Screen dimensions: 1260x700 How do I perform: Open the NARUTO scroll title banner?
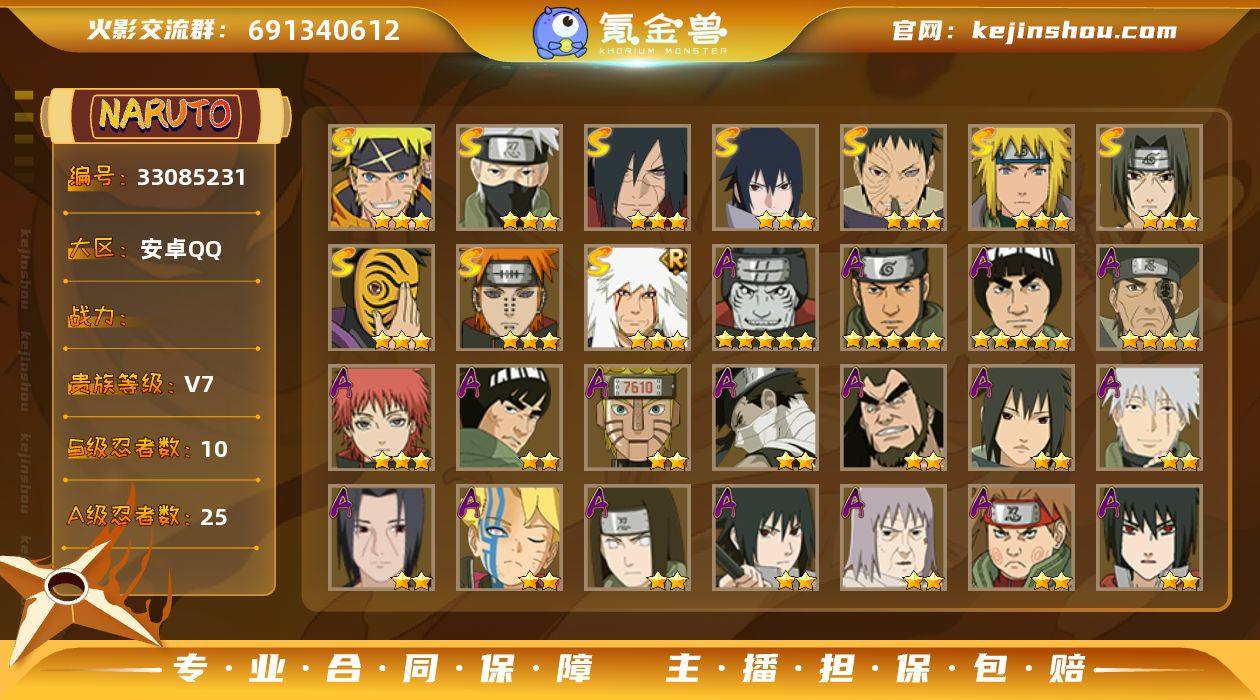point(166,115)
